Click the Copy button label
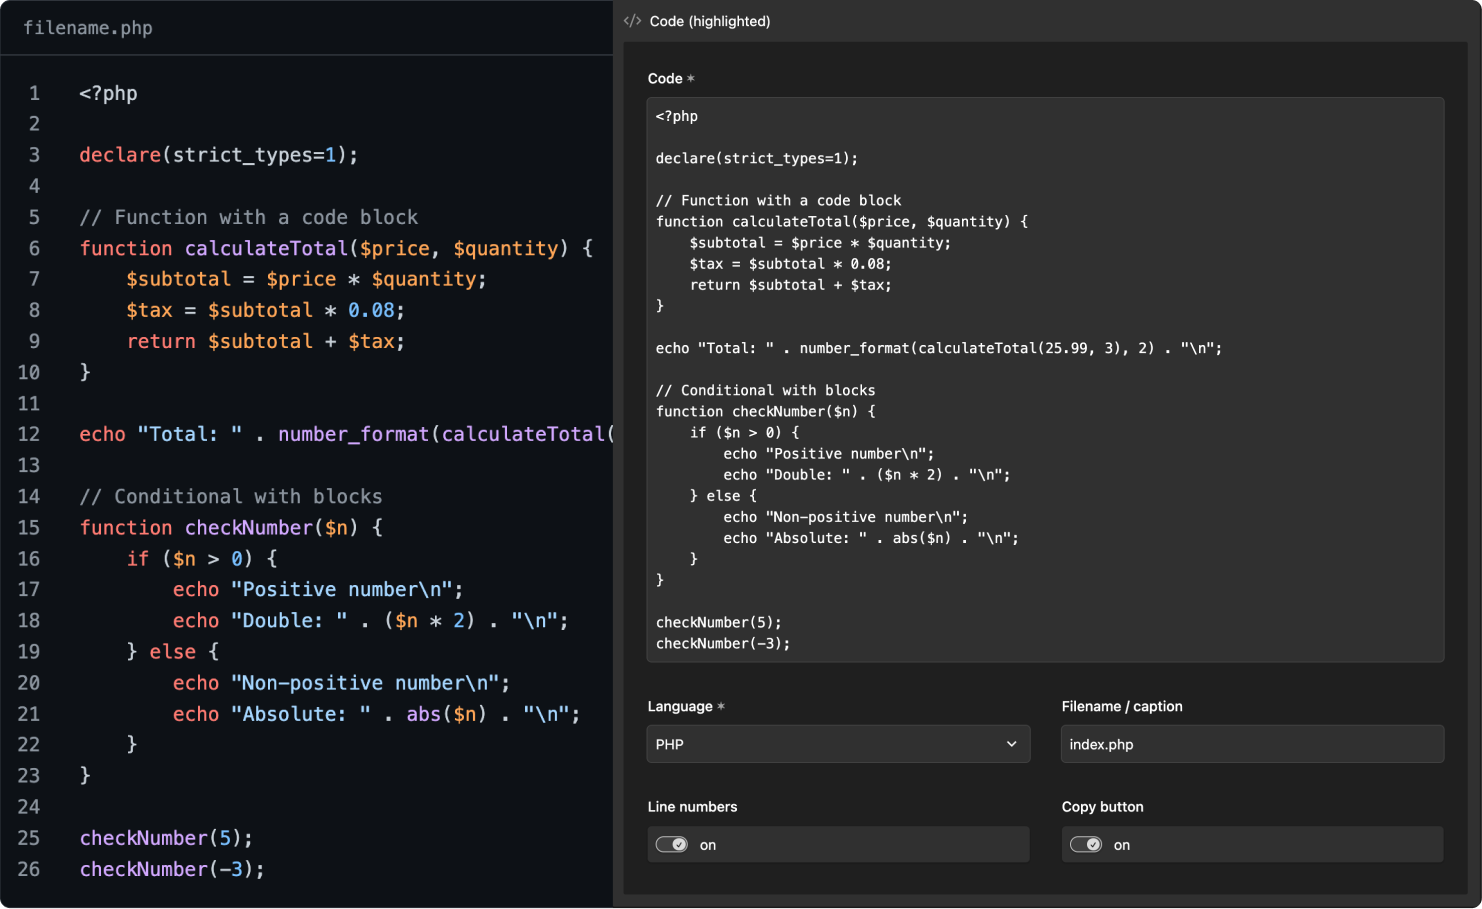The width and height of the screenshot is (1482, 909). 1102,807
